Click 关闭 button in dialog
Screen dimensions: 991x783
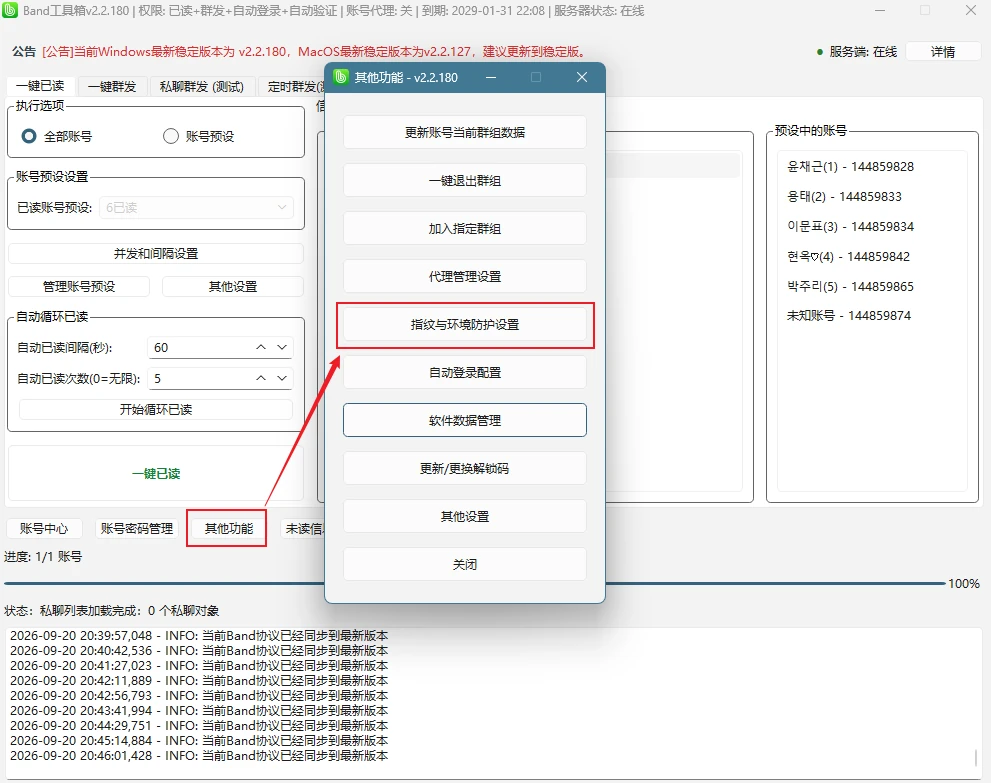pos(465,564)
